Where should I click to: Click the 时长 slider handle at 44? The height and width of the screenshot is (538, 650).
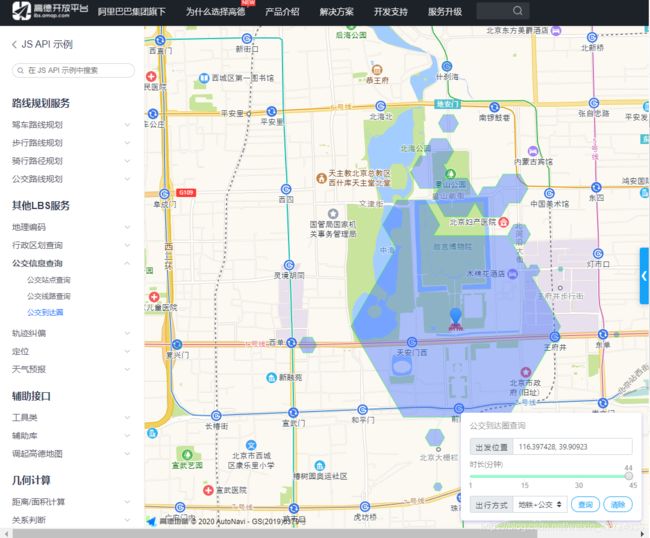point(629,476)
